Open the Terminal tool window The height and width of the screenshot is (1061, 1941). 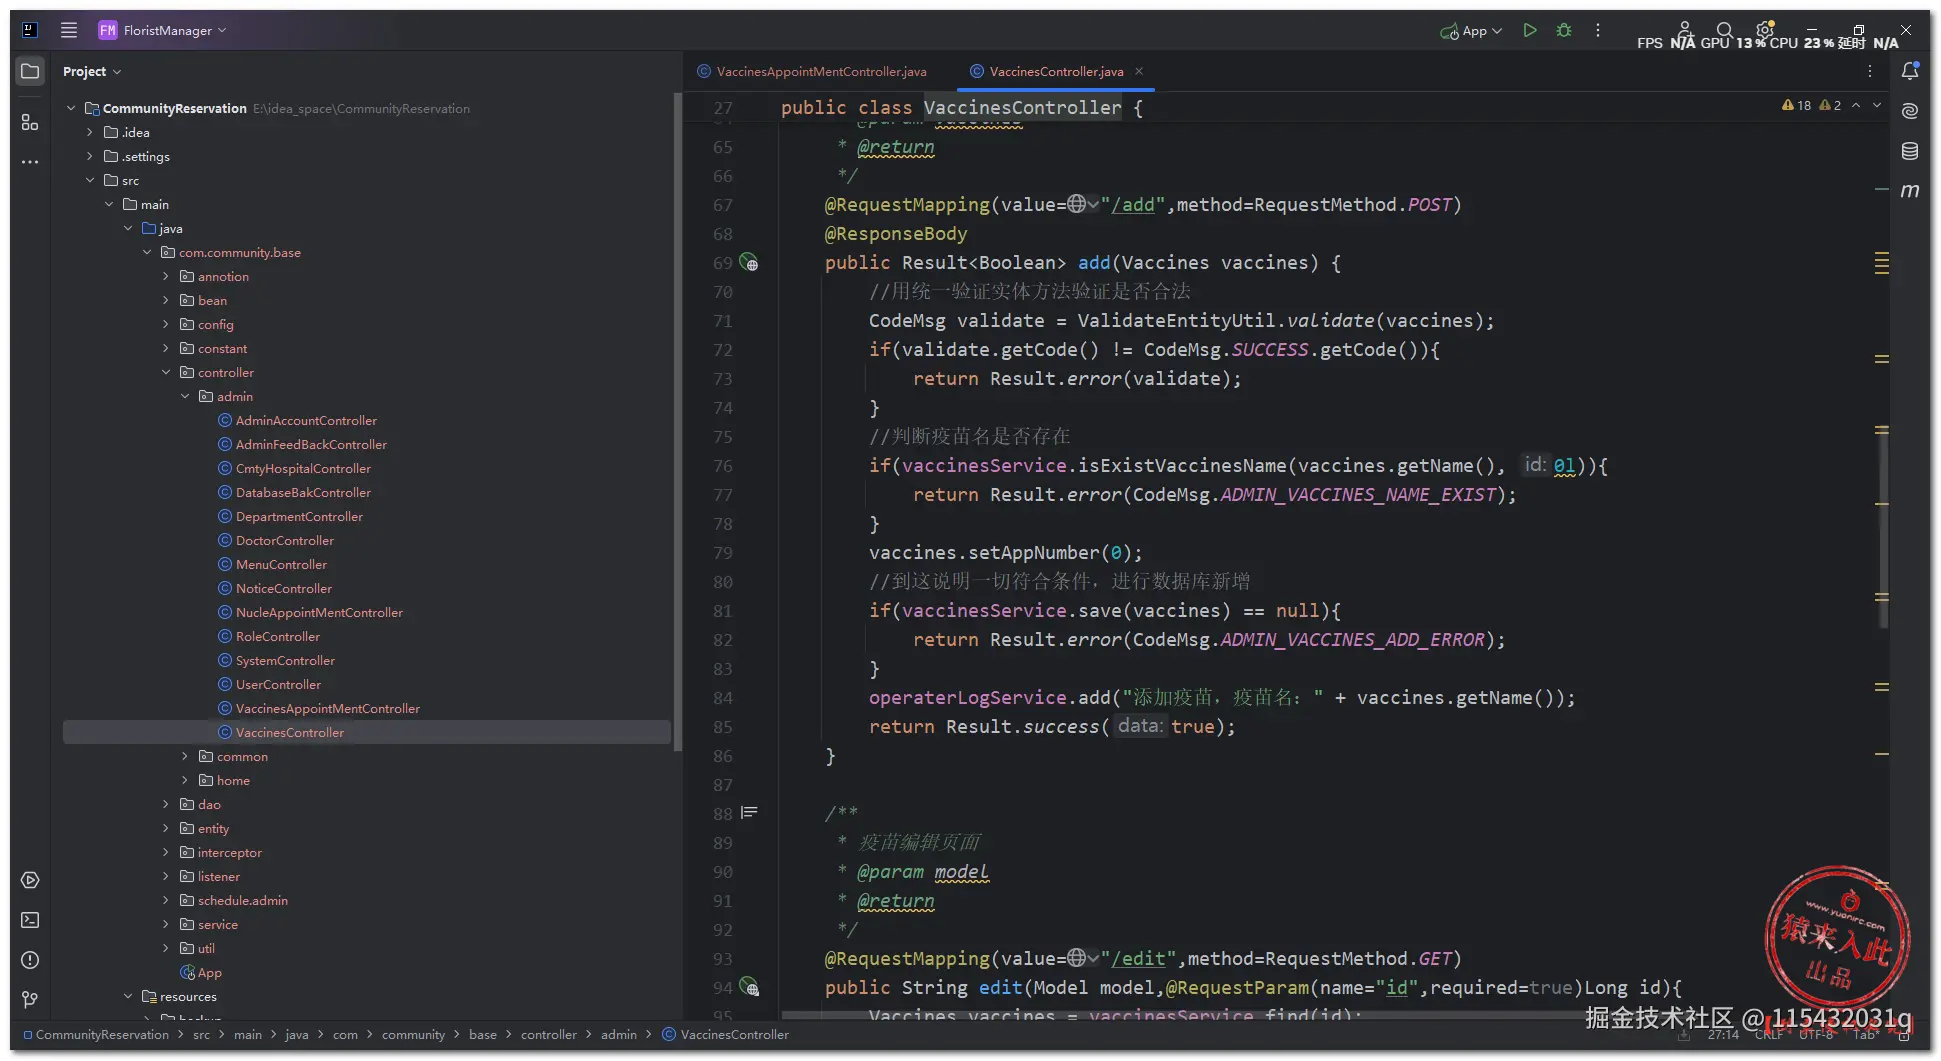[30, 920]
